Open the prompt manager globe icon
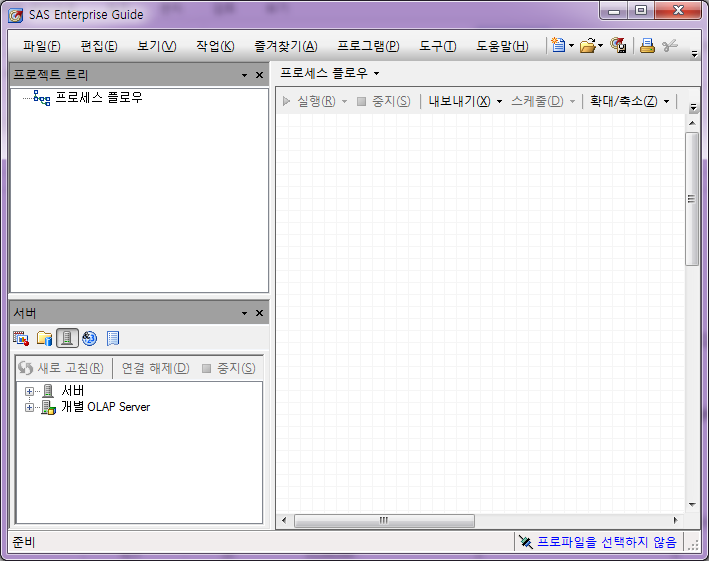Image resolution: width=709 pixels, height=561 pixels. click(x=90, y=338)
